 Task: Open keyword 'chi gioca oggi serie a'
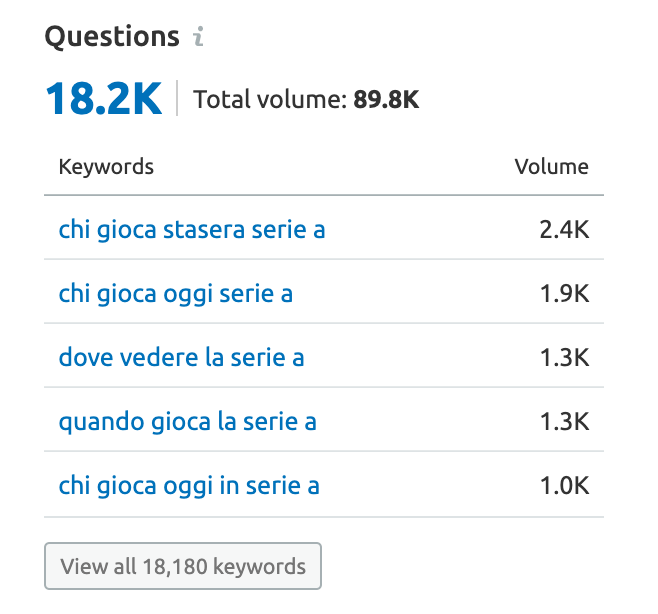pos(175,294)
